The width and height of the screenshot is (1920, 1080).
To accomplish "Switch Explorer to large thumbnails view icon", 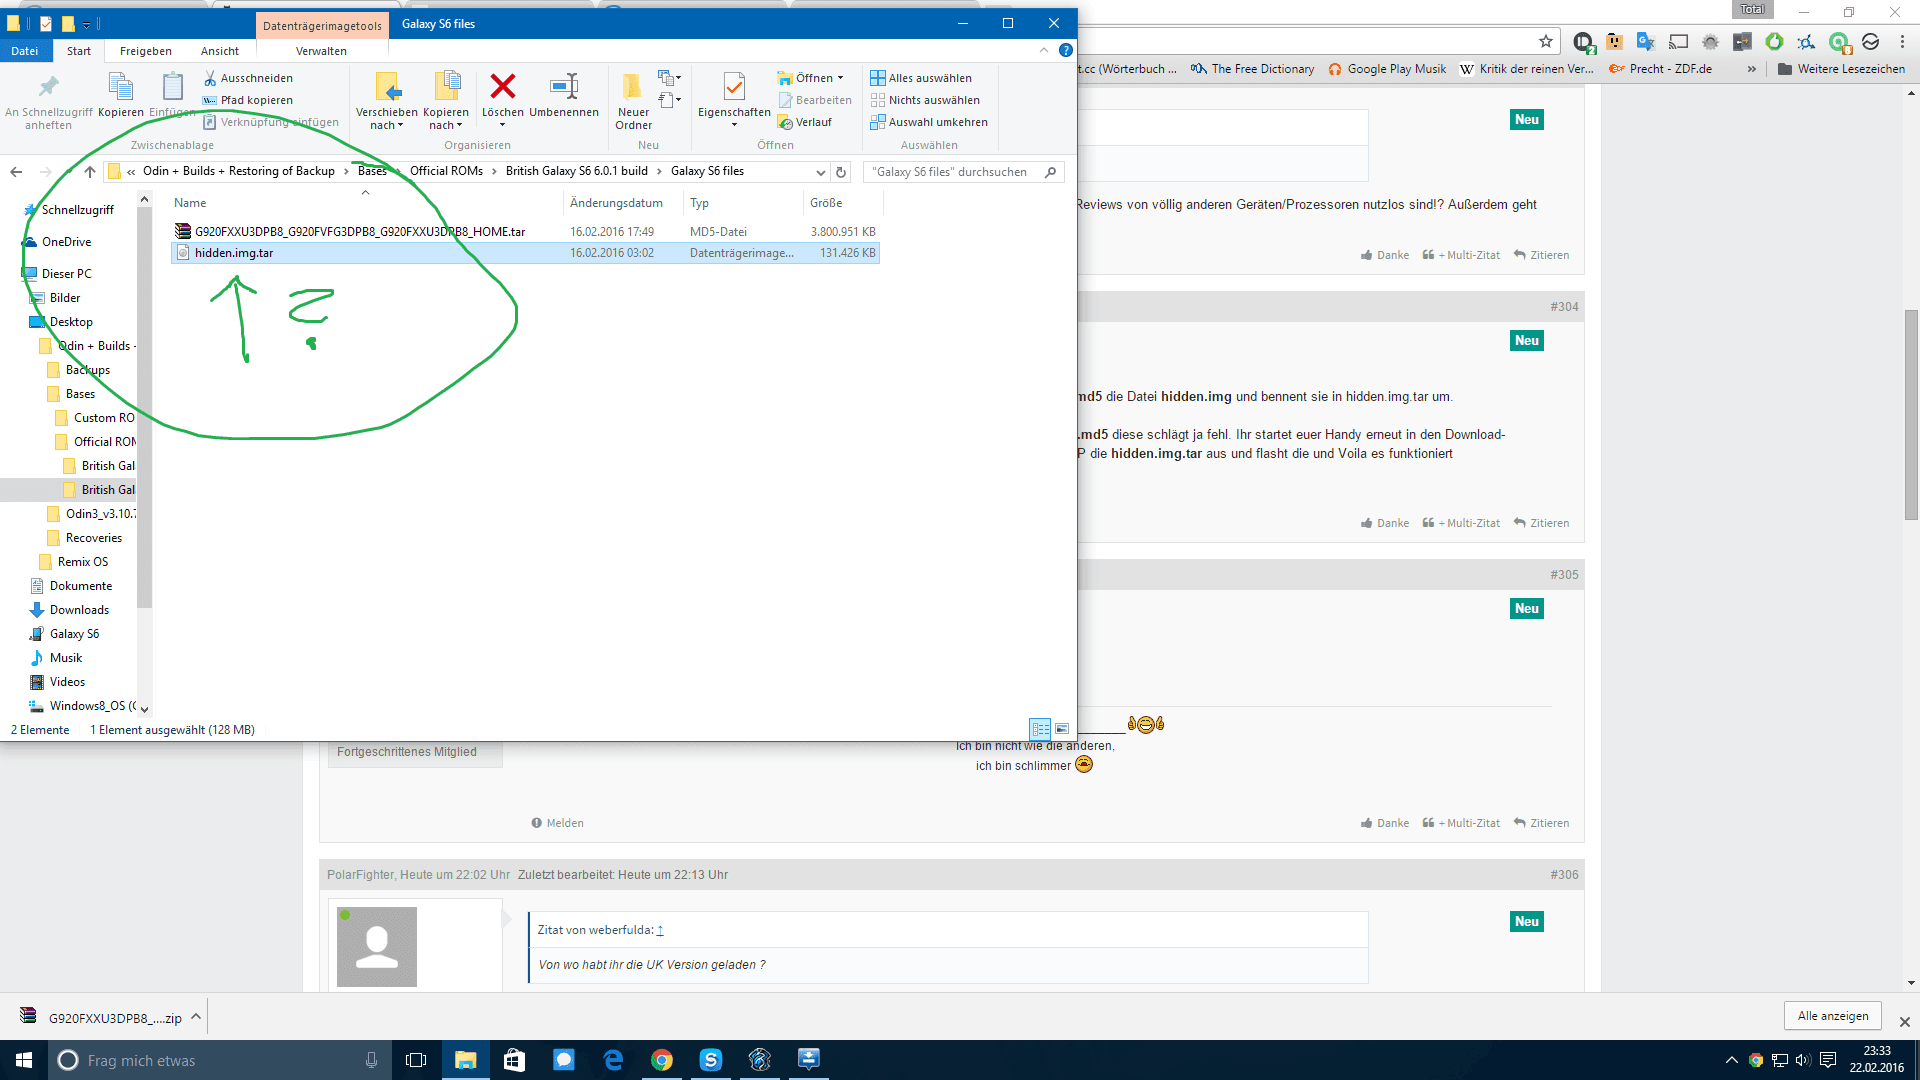I will tap(1062, 729).
